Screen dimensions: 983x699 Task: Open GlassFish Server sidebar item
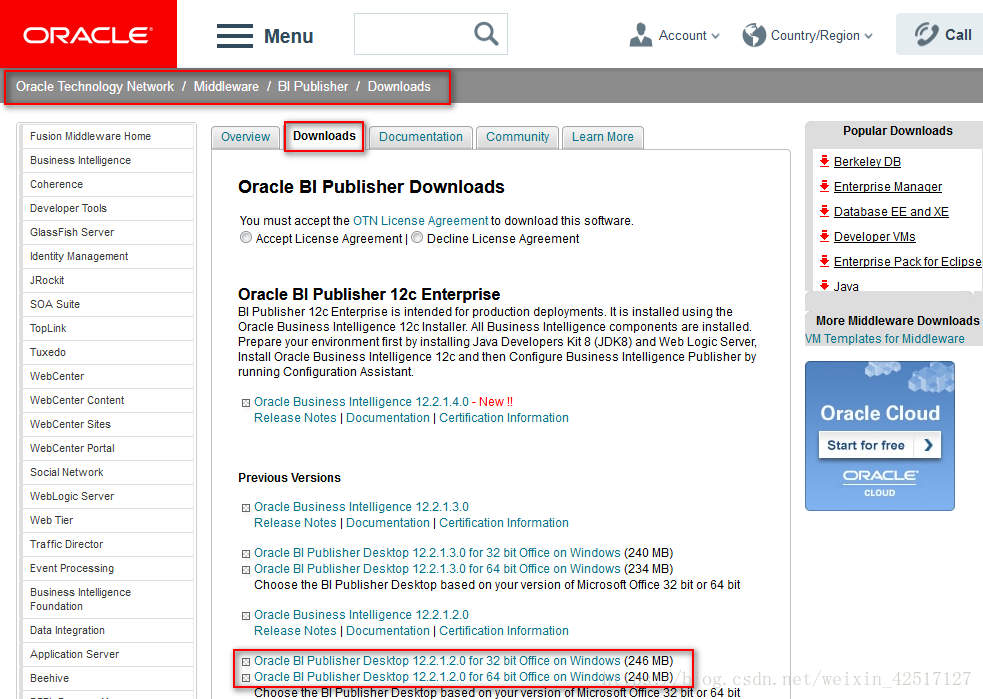(x=108, y=233)
